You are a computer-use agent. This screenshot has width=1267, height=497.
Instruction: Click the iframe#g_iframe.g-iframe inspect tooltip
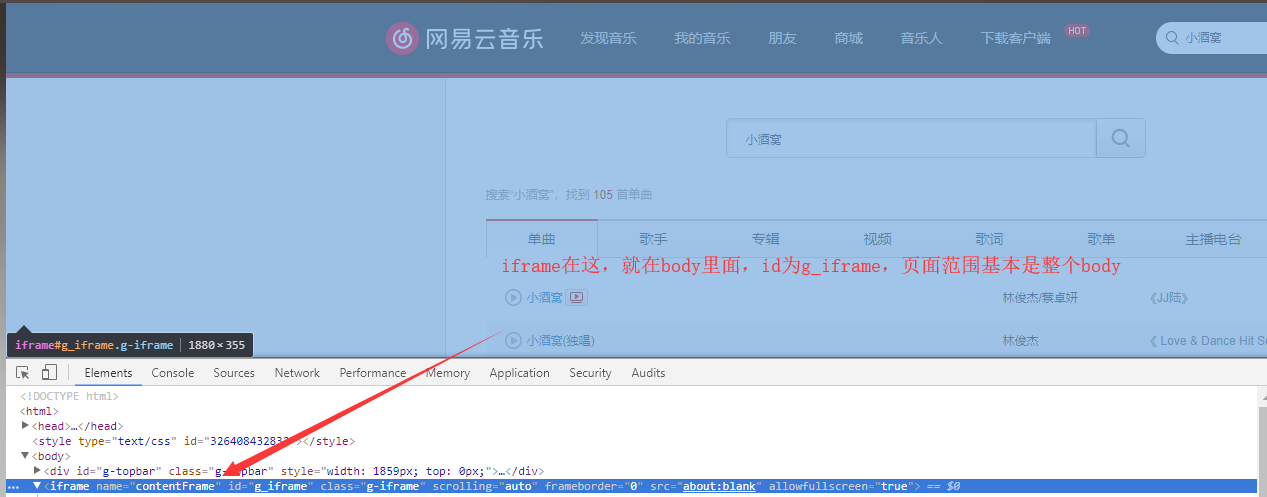tap(130, 345)
